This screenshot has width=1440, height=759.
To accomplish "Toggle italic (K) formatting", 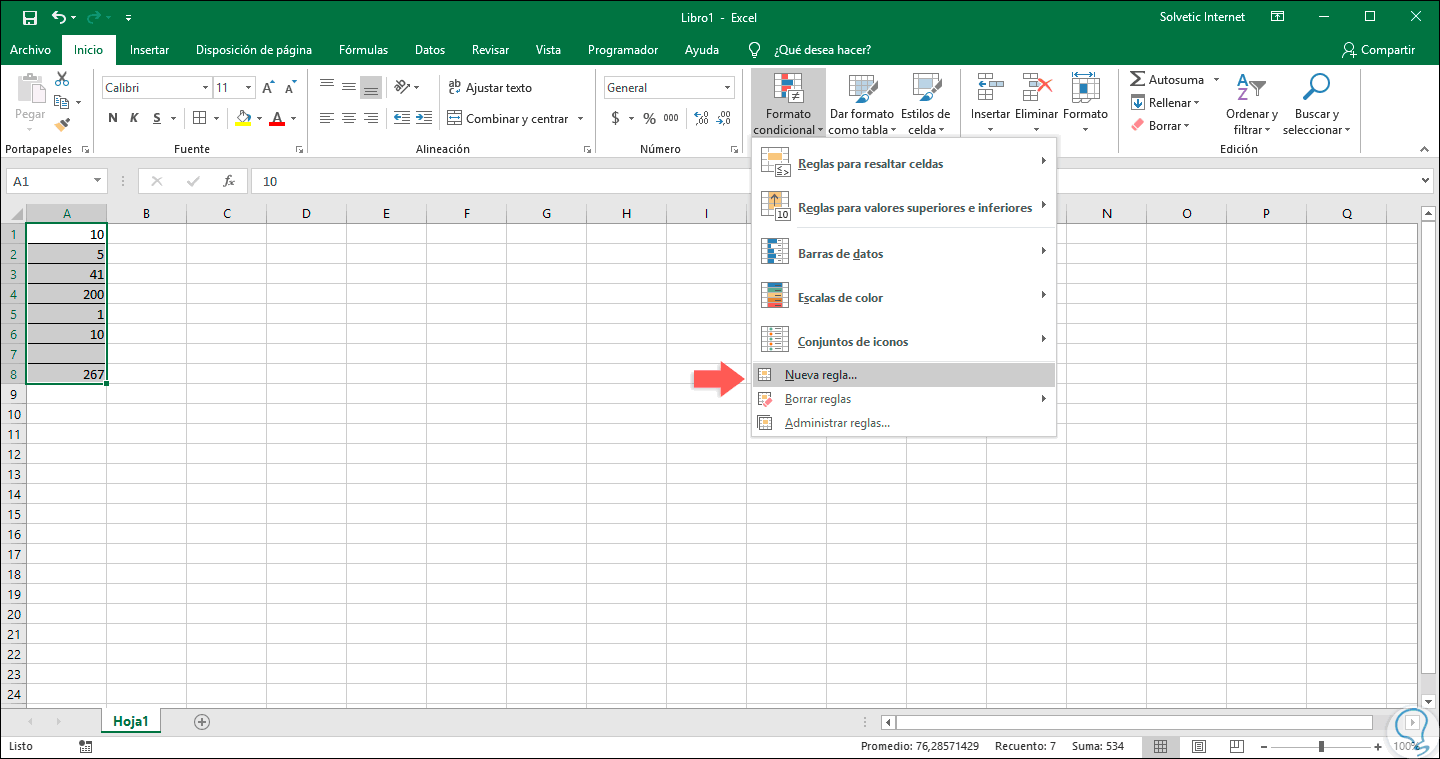I will (x=135, y=118).
